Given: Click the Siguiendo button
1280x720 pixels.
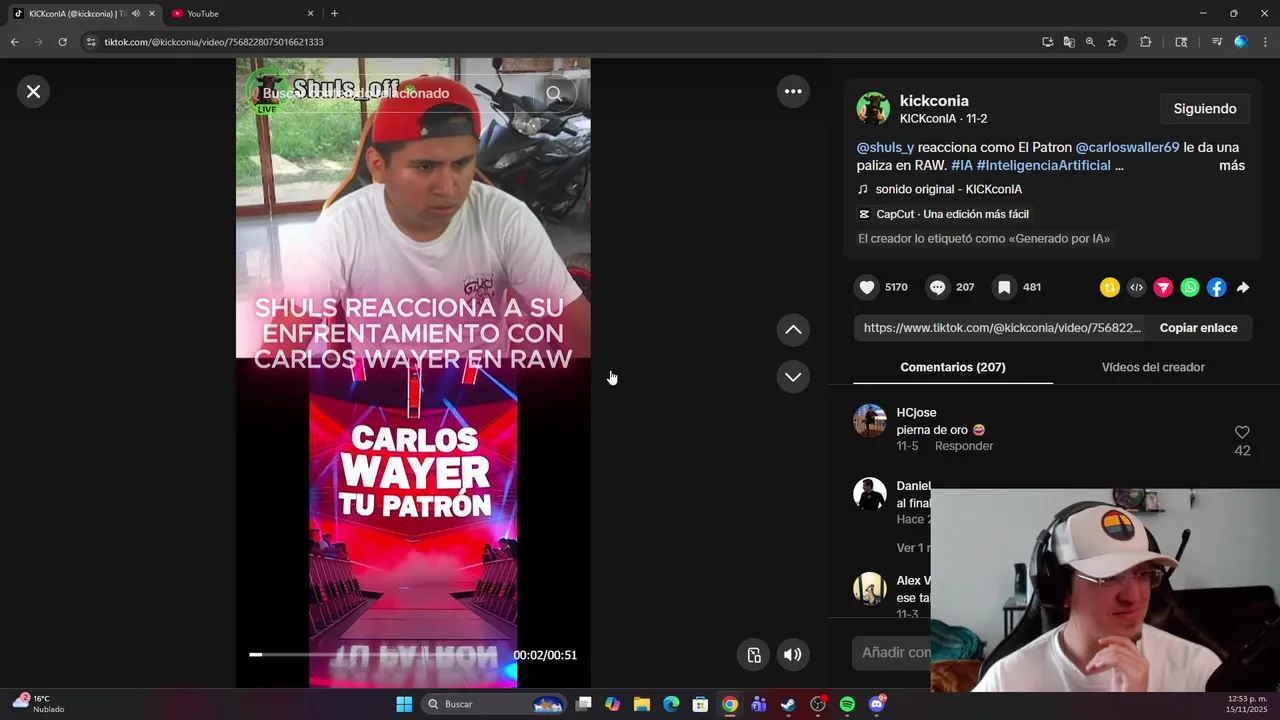Looking at the screenshot, I should (x=1205, y=109).
